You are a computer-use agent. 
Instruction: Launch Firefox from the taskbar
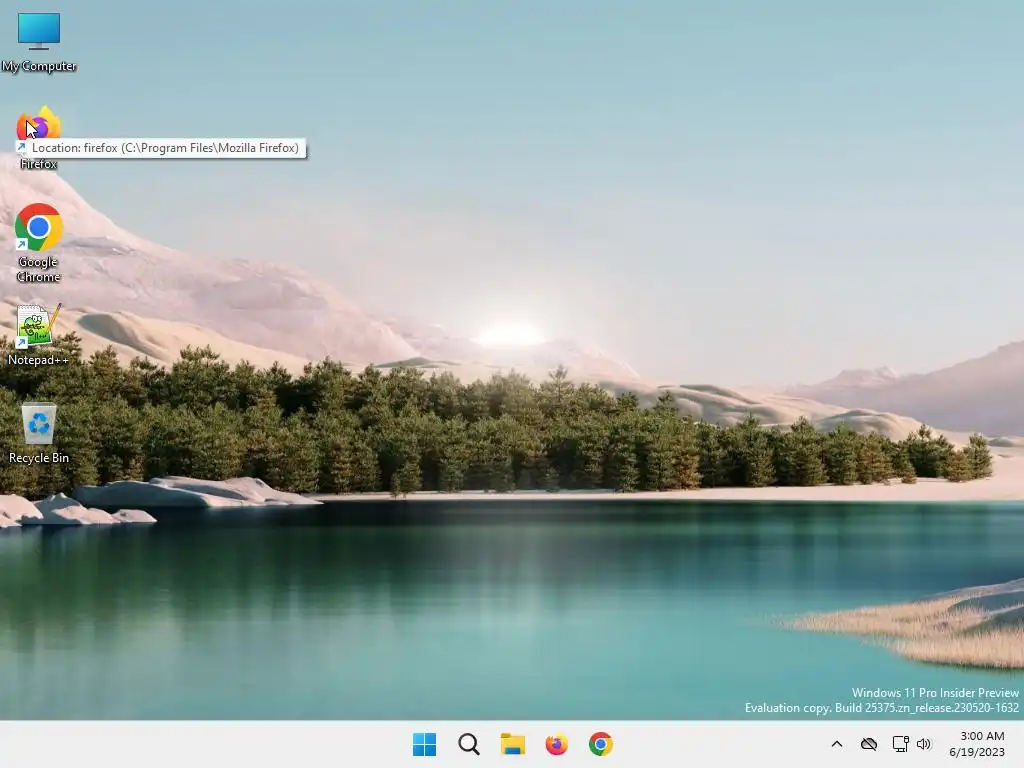pos(556,744)
